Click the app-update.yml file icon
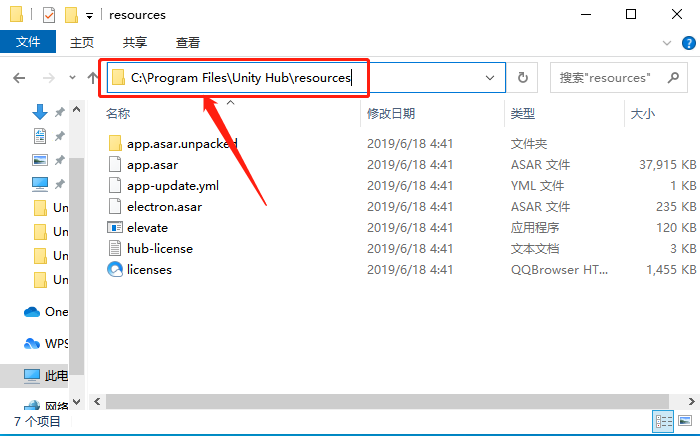The width and height of the screenshot is (700, 436). pos(115,185)
